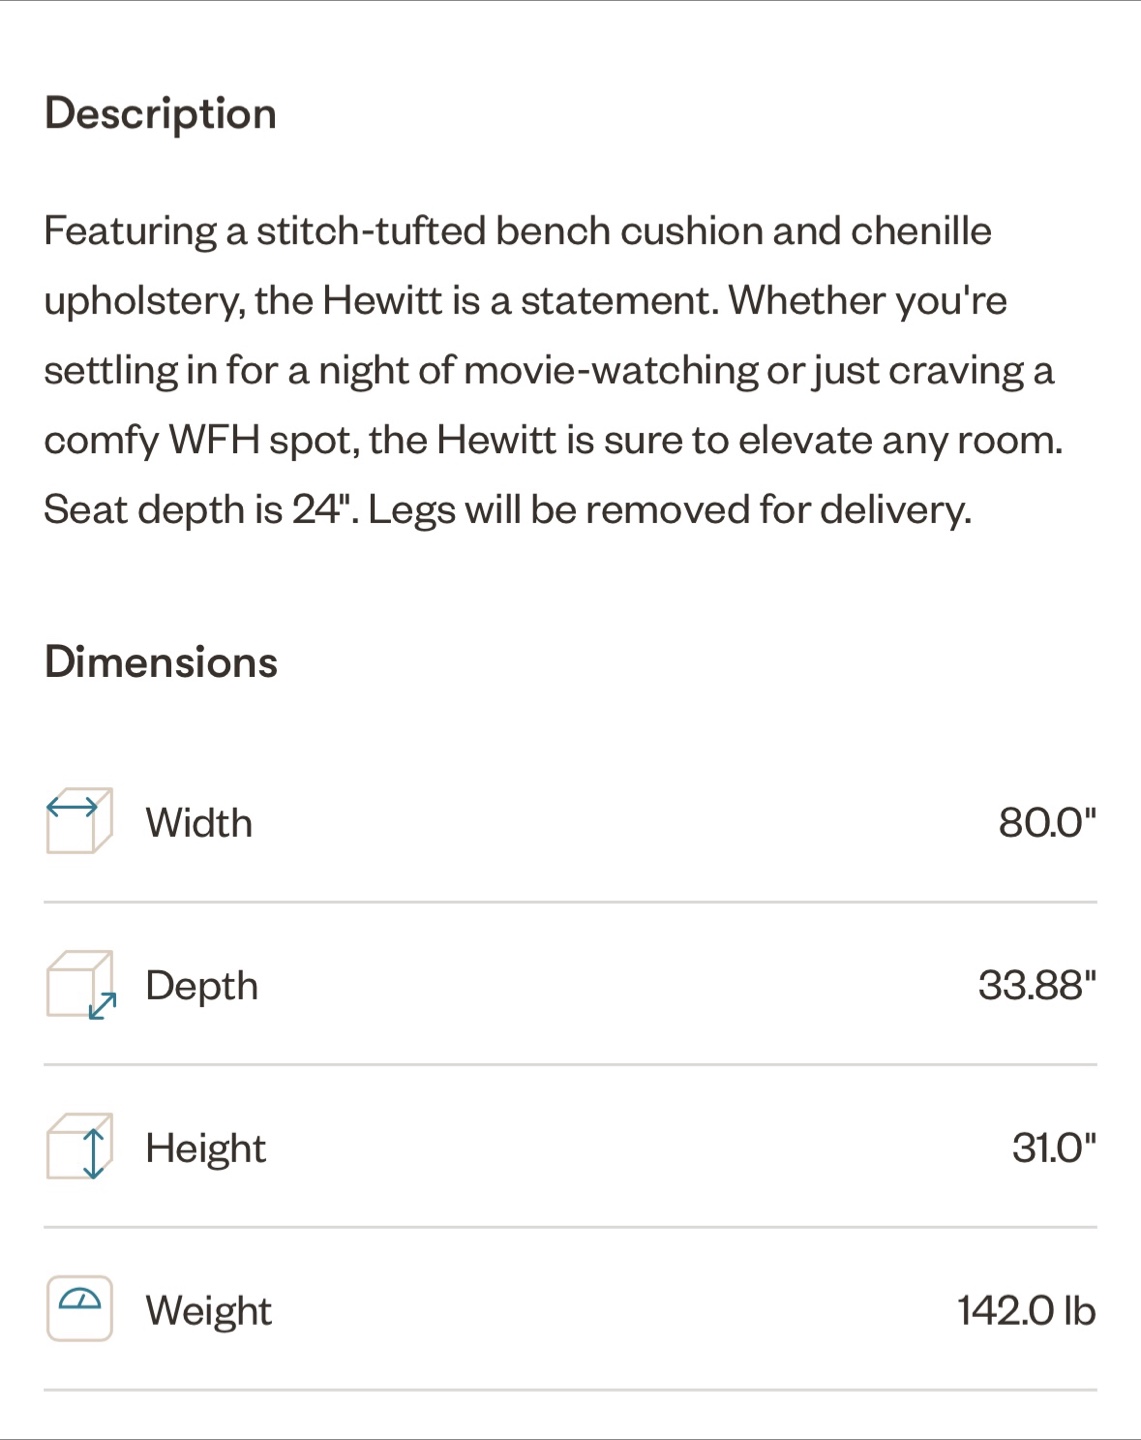Click the 142.0 lb weight value
Viewport: 1141px width, 1440px height.
[x=1026, y=1311]
